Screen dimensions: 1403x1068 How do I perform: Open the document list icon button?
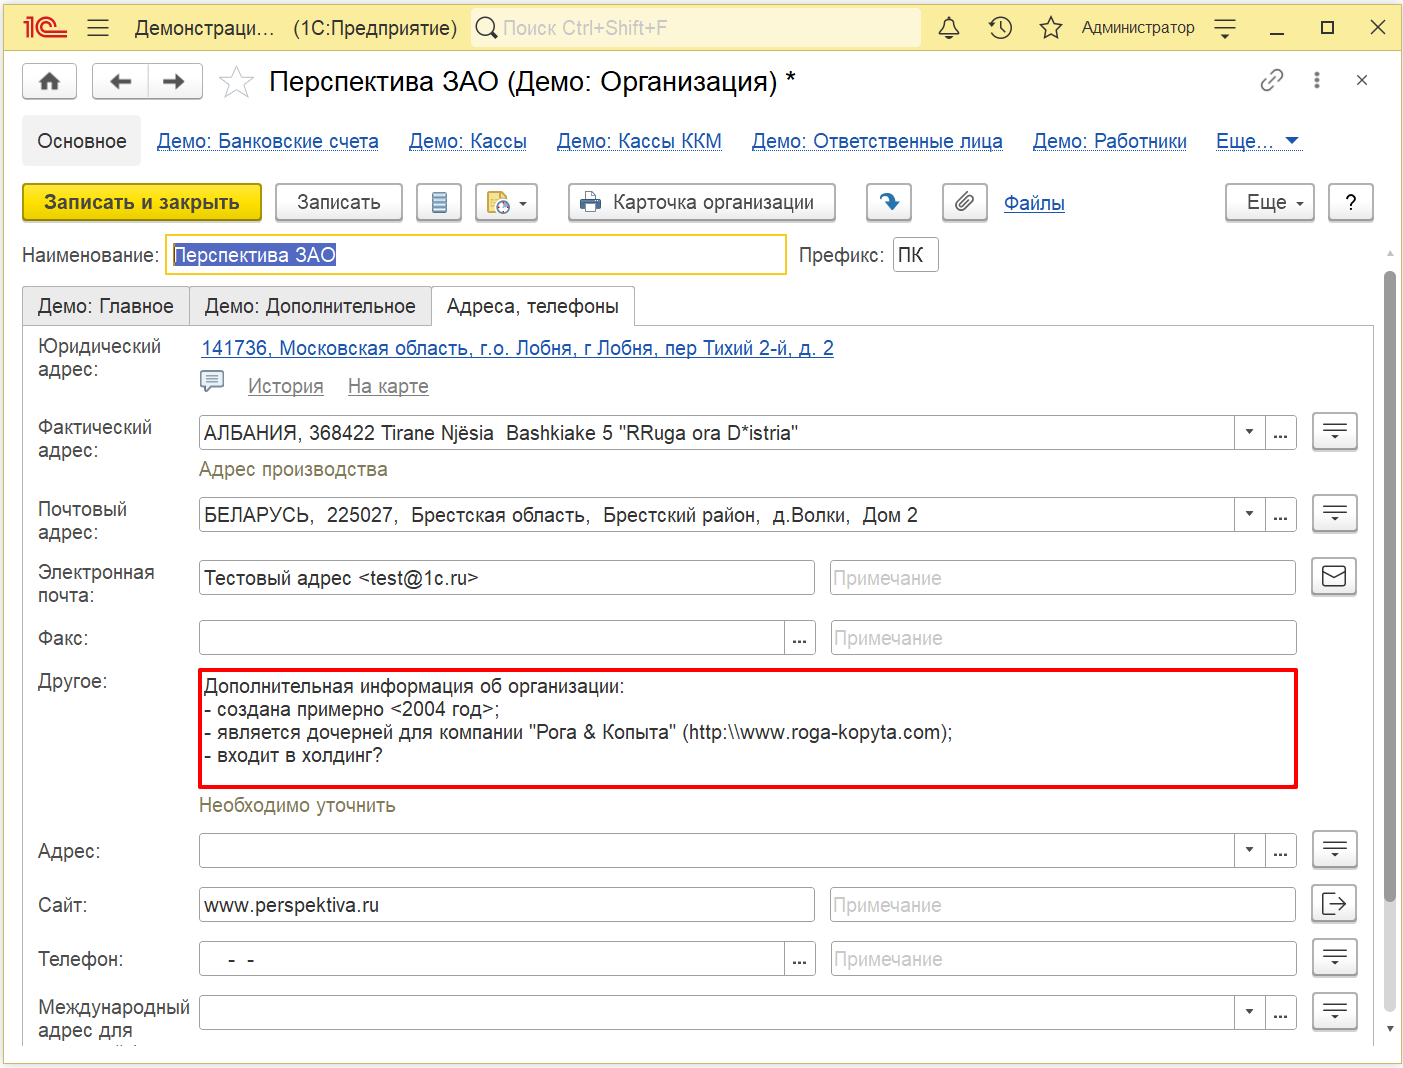point(439,202)
